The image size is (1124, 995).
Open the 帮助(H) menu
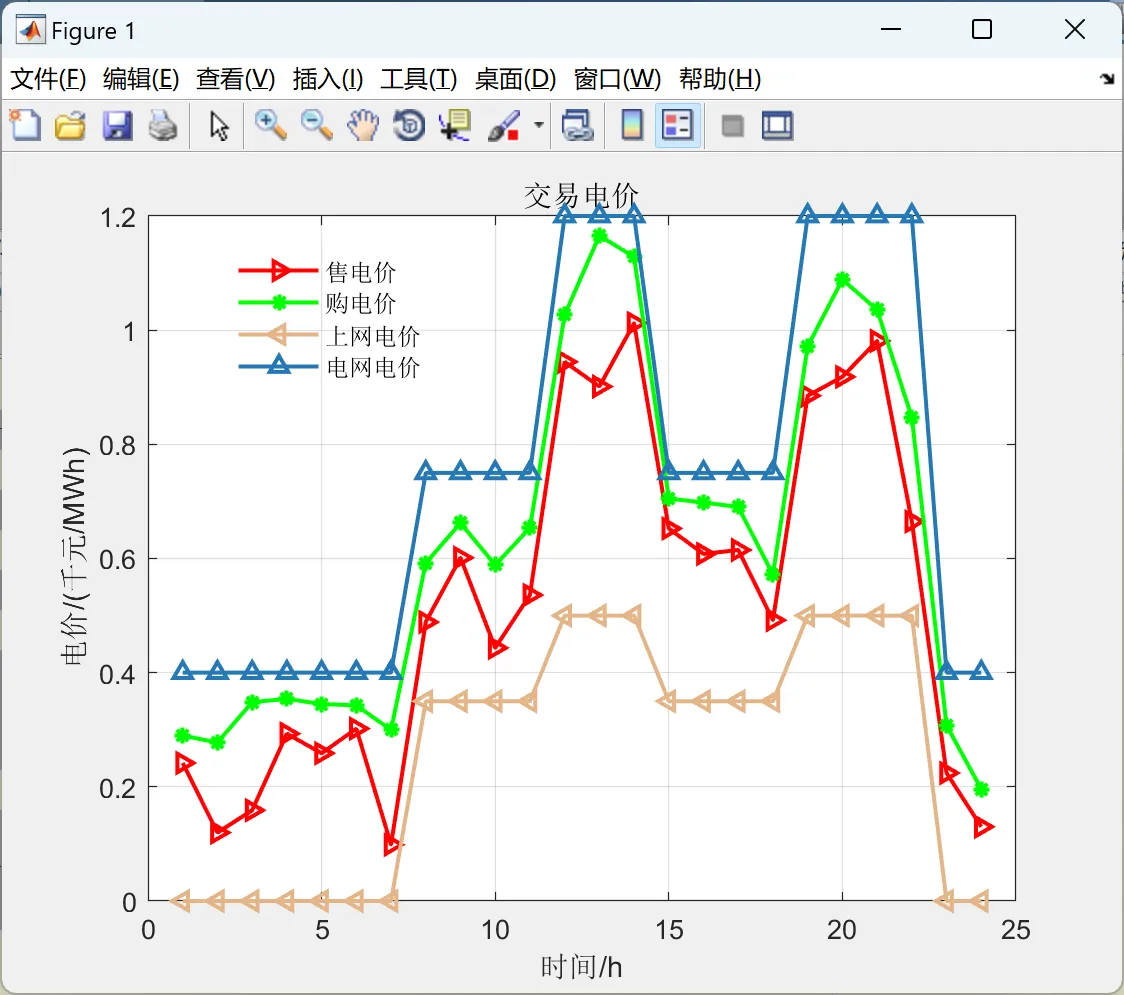tap(720, 79)
